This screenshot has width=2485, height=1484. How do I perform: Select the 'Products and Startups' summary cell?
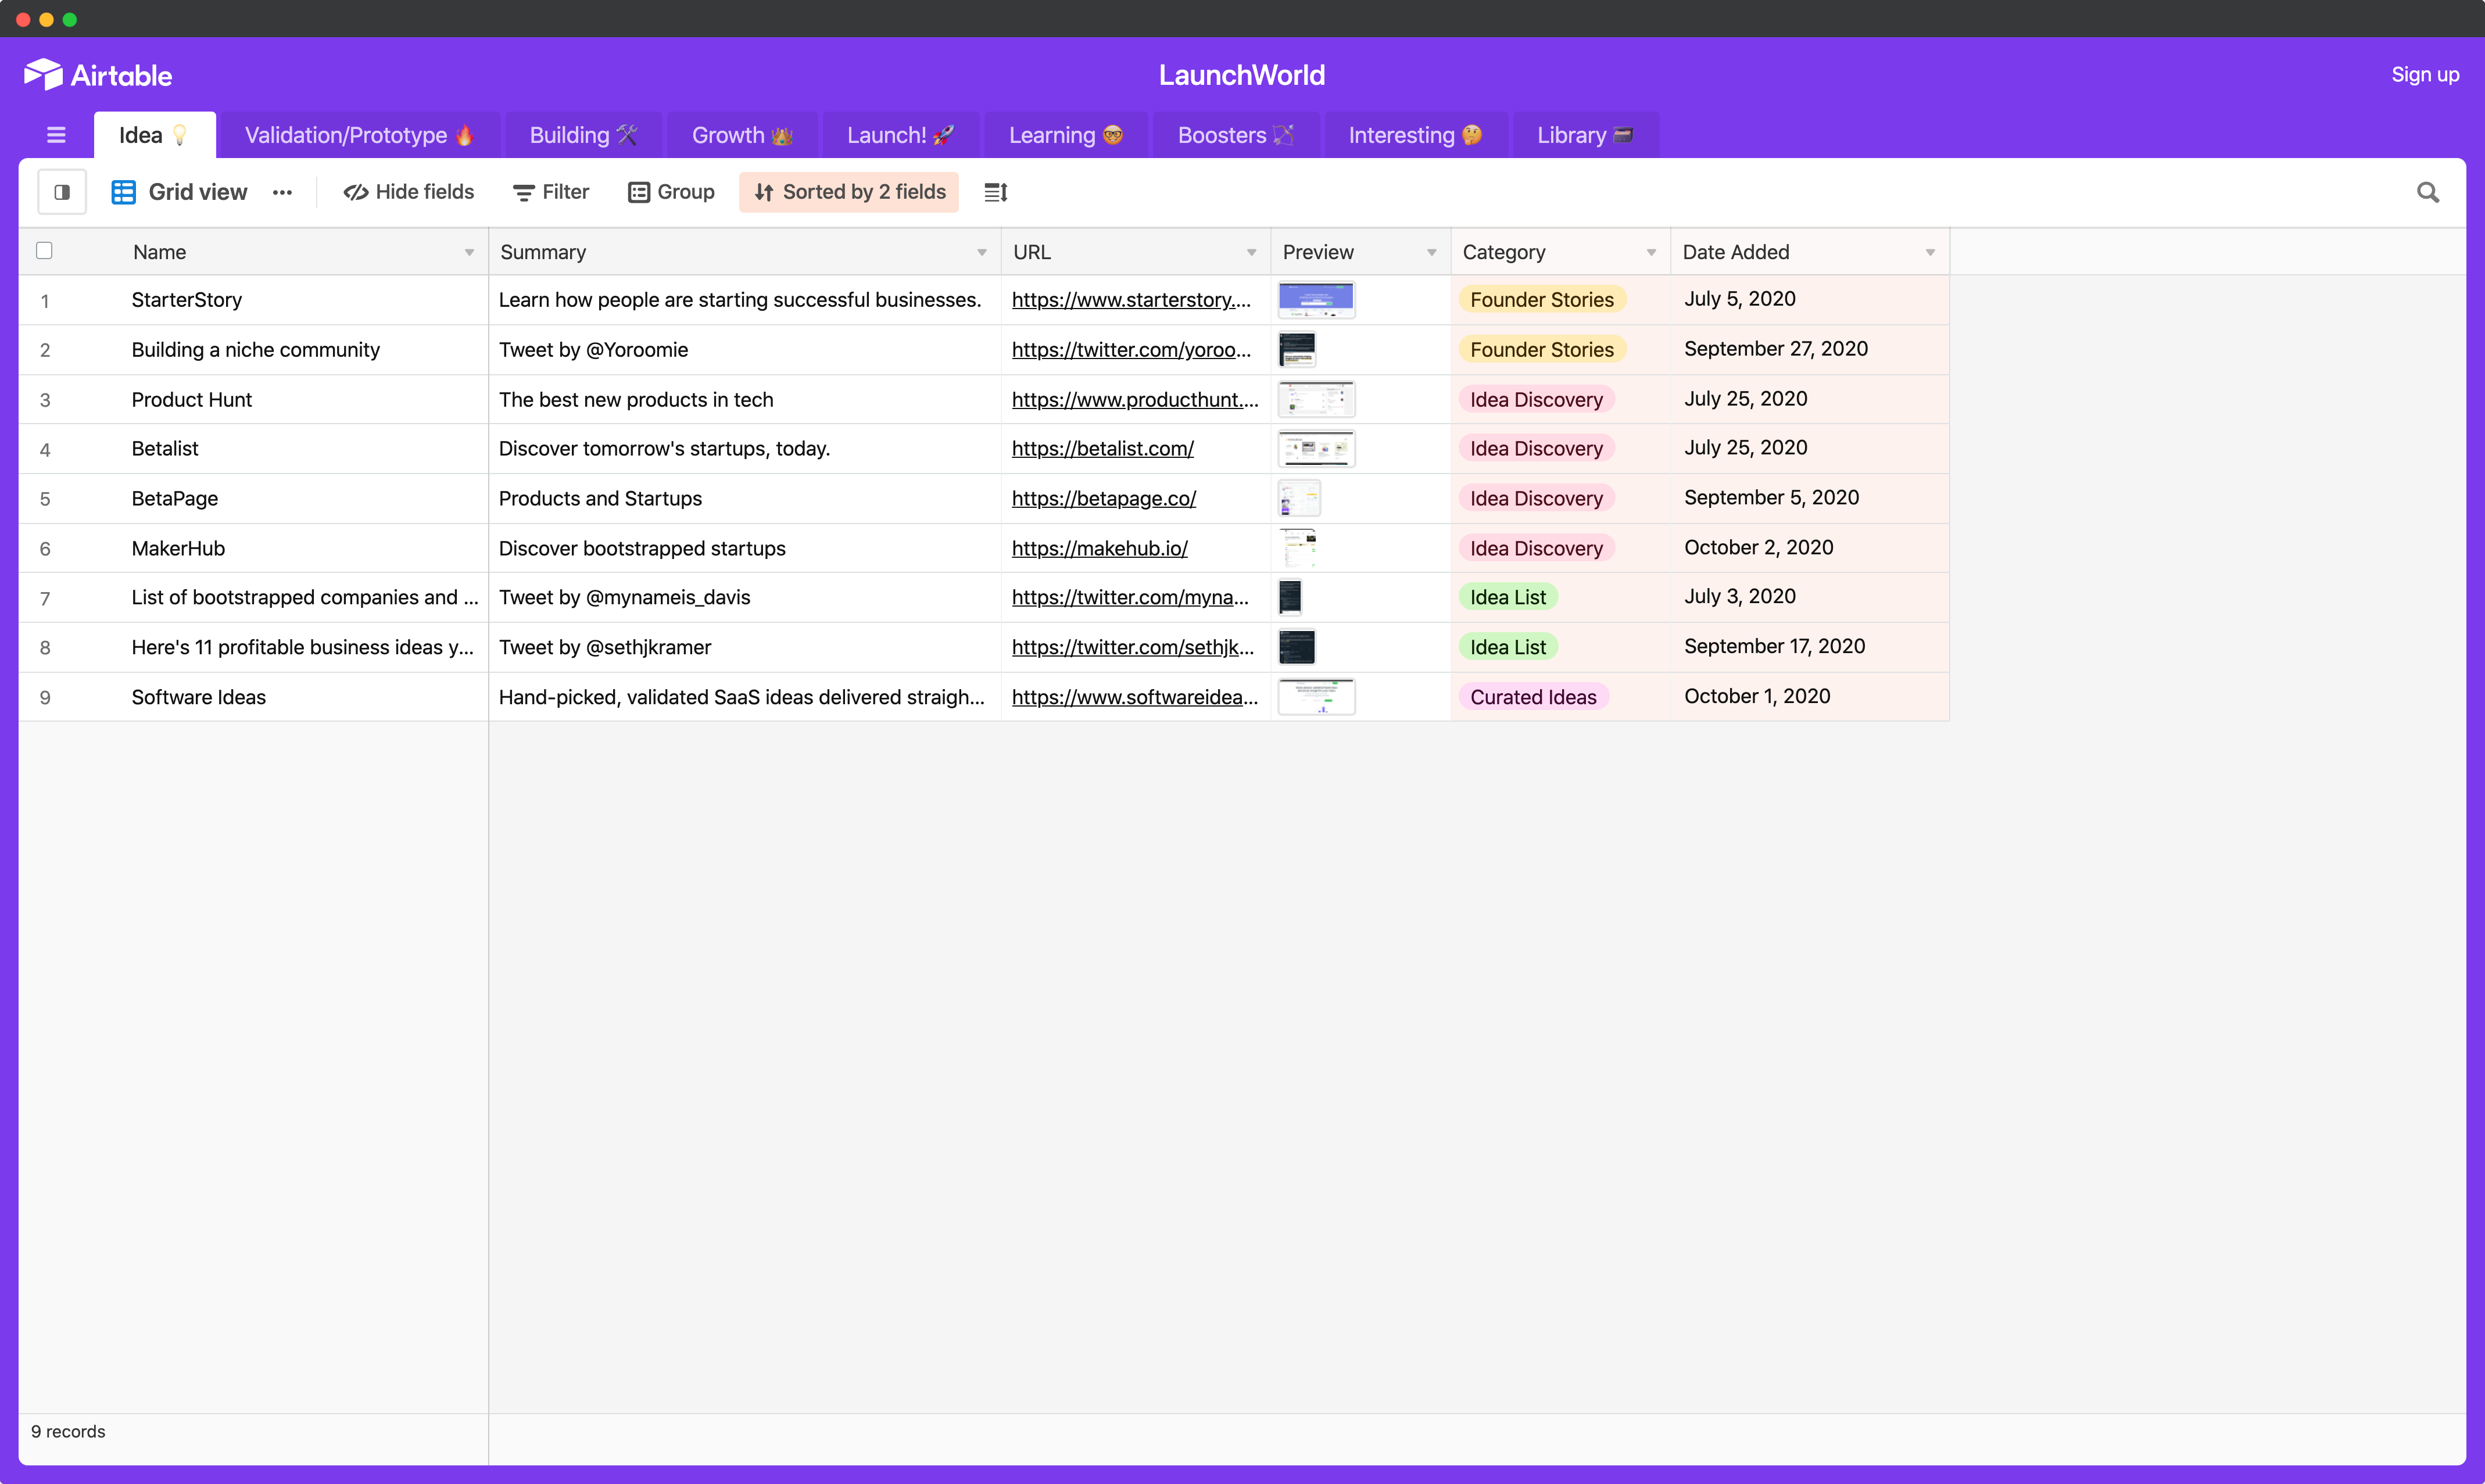[745, 499]
